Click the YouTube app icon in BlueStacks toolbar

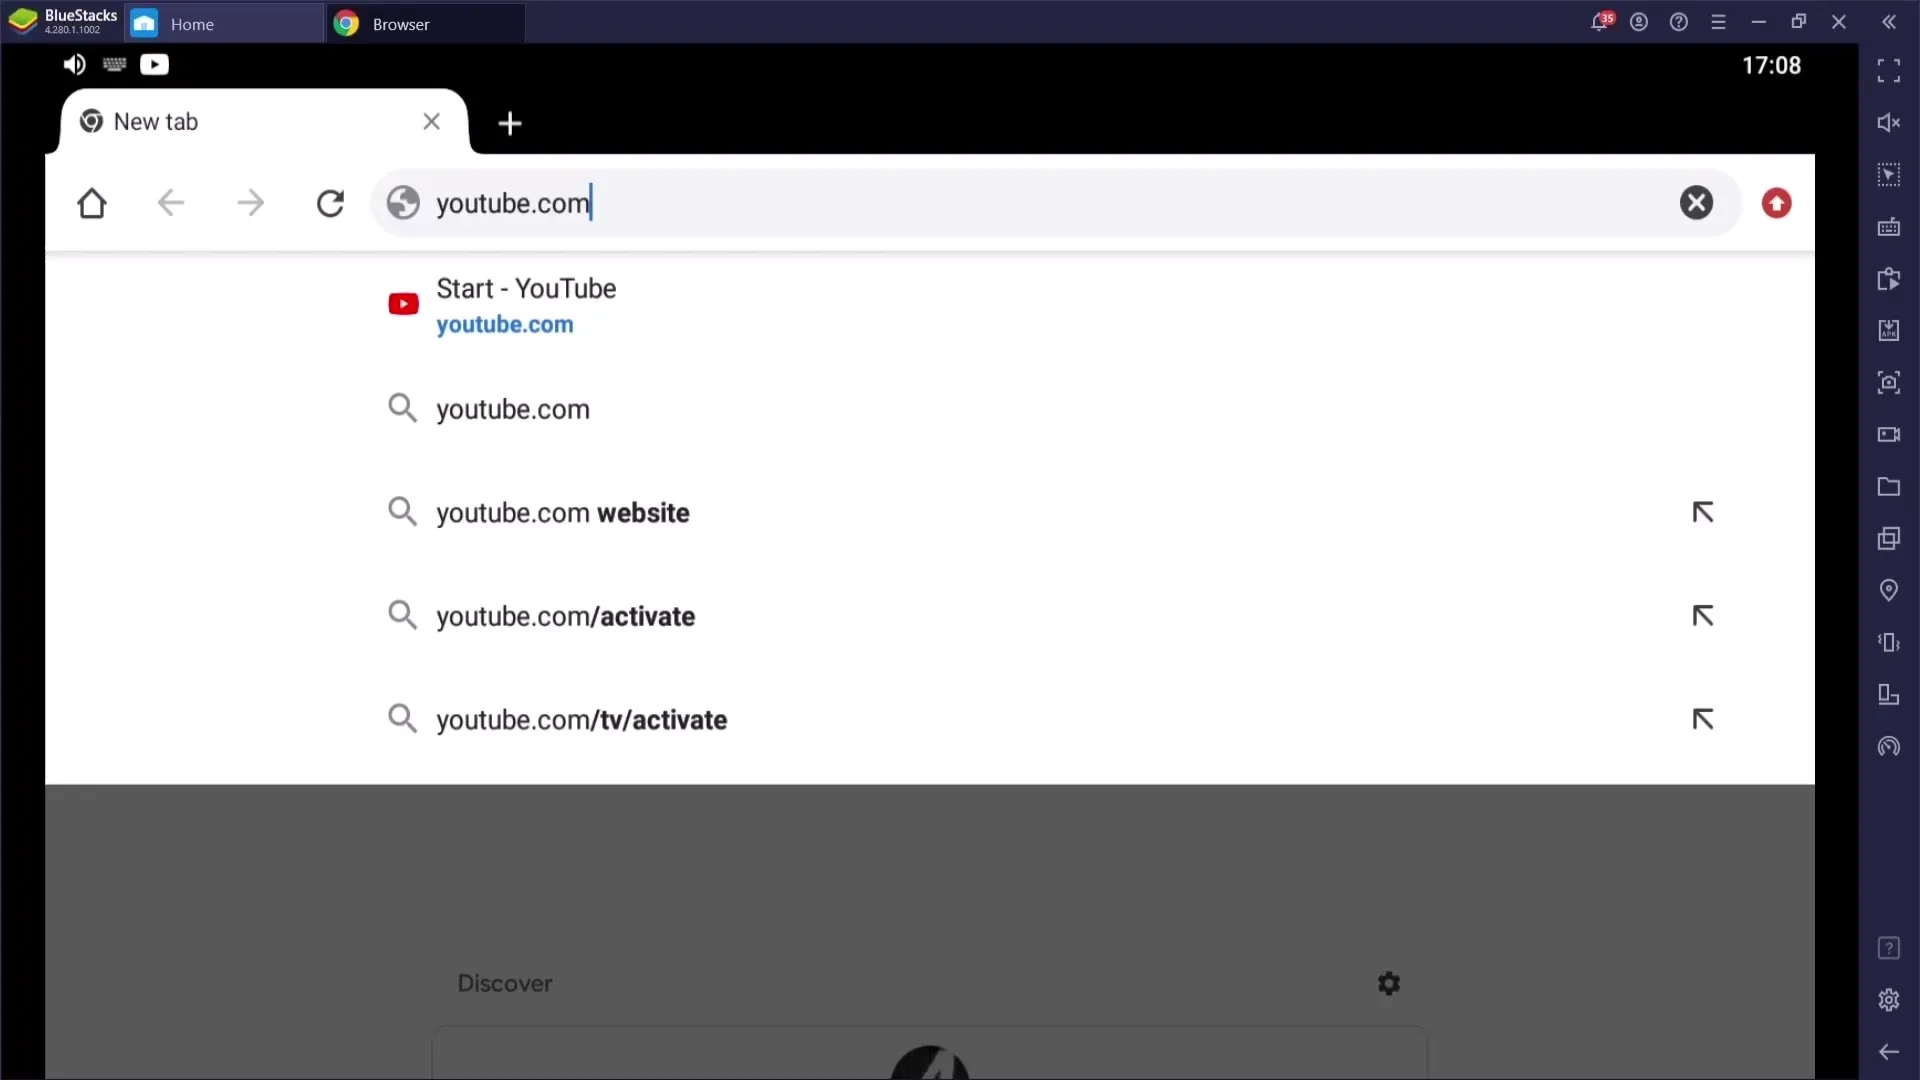pyautogui.click(x=154, y=63)
